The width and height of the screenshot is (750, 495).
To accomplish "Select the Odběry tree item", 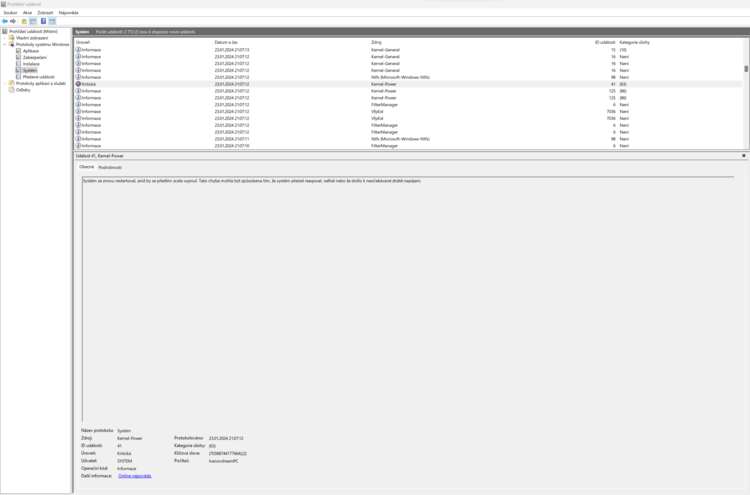I will point(23,90).
